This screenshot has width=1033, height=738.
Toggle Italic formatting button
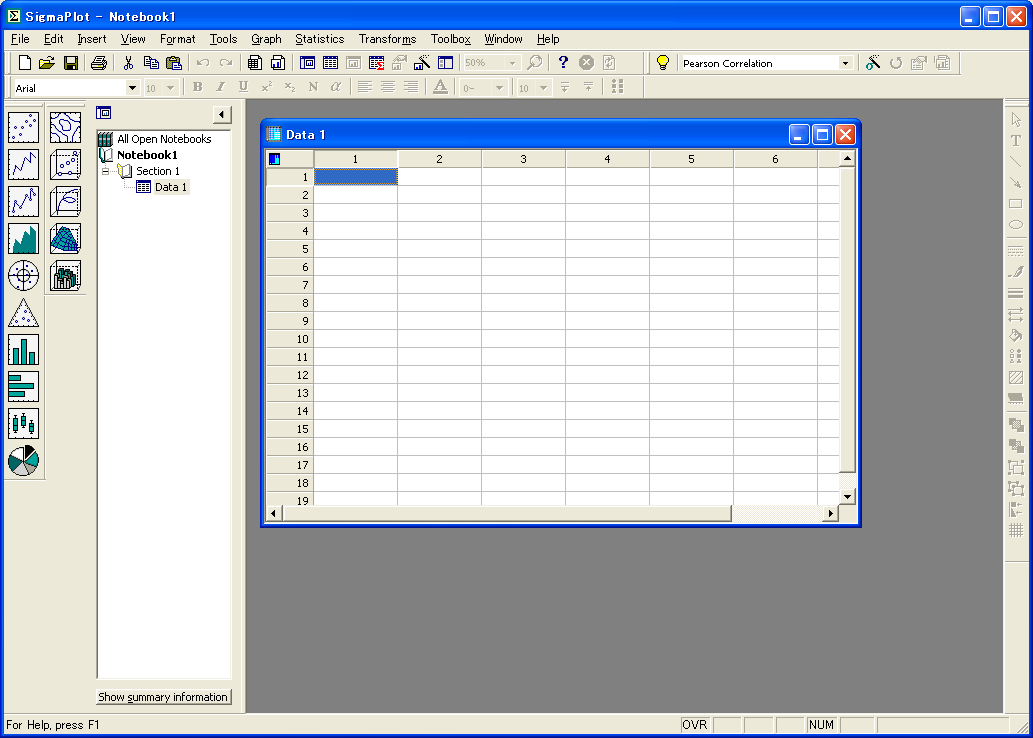pos(221,87)
